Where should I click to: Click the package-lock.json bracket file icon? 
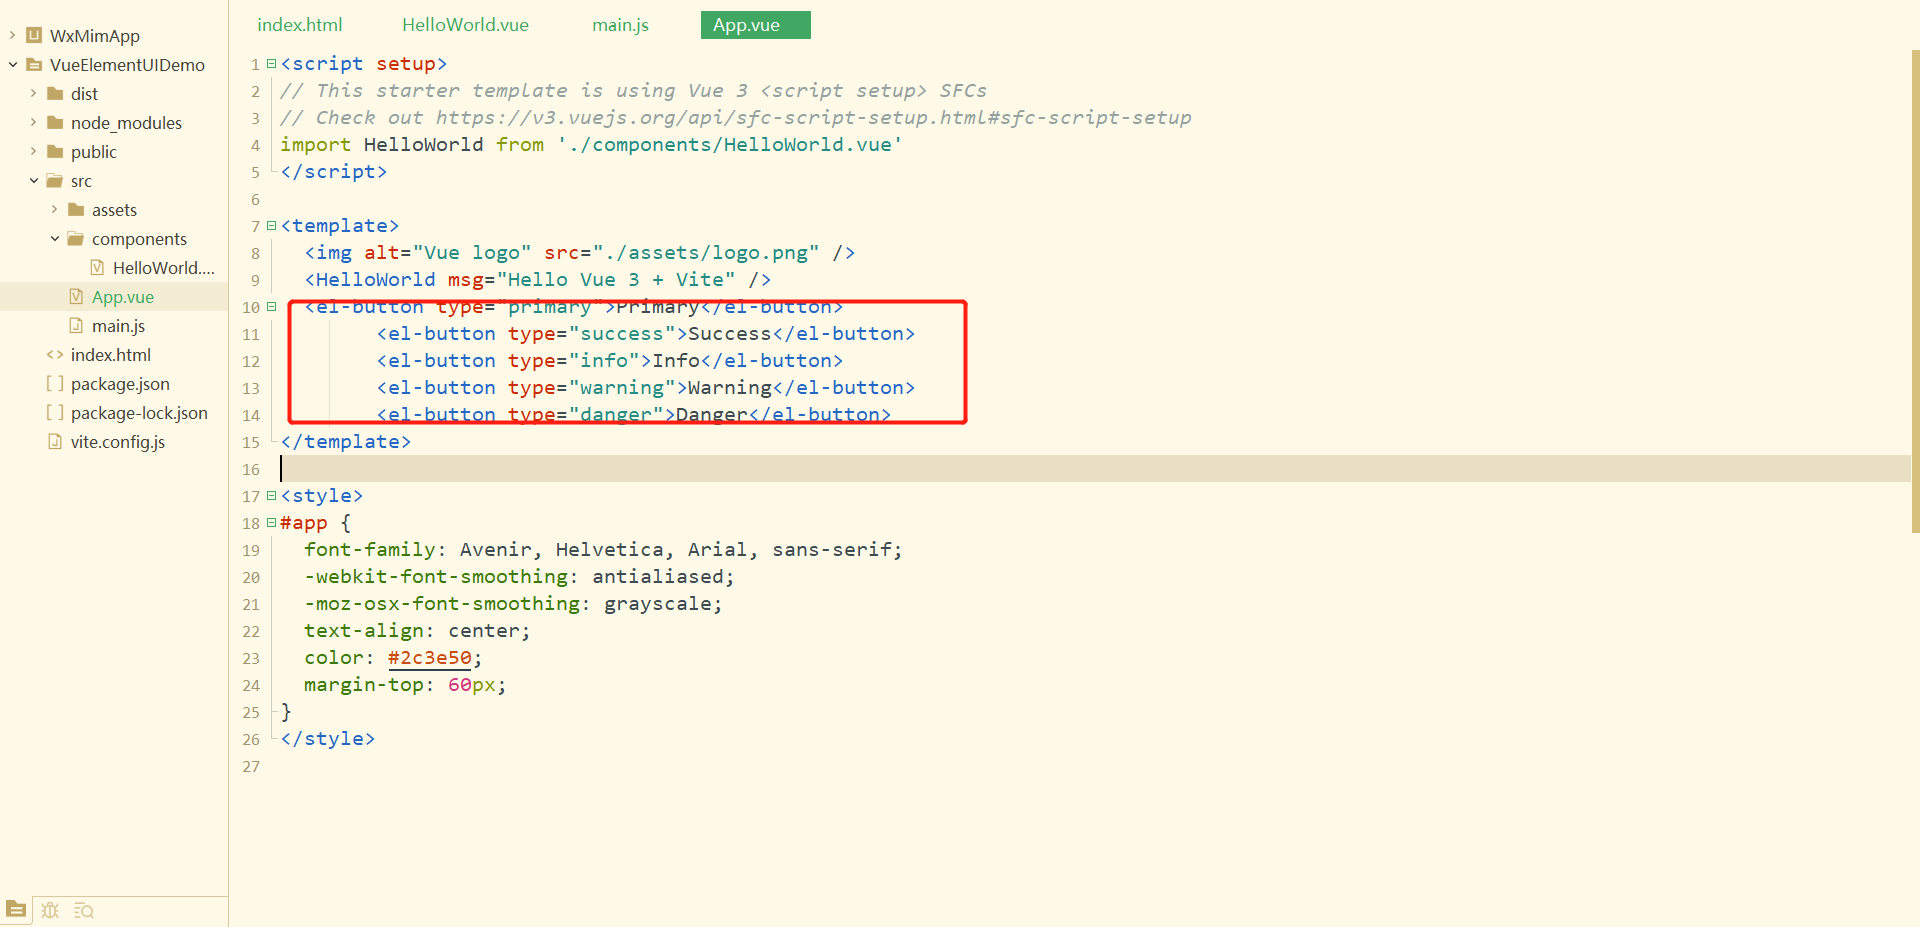(x=55, y=412)
